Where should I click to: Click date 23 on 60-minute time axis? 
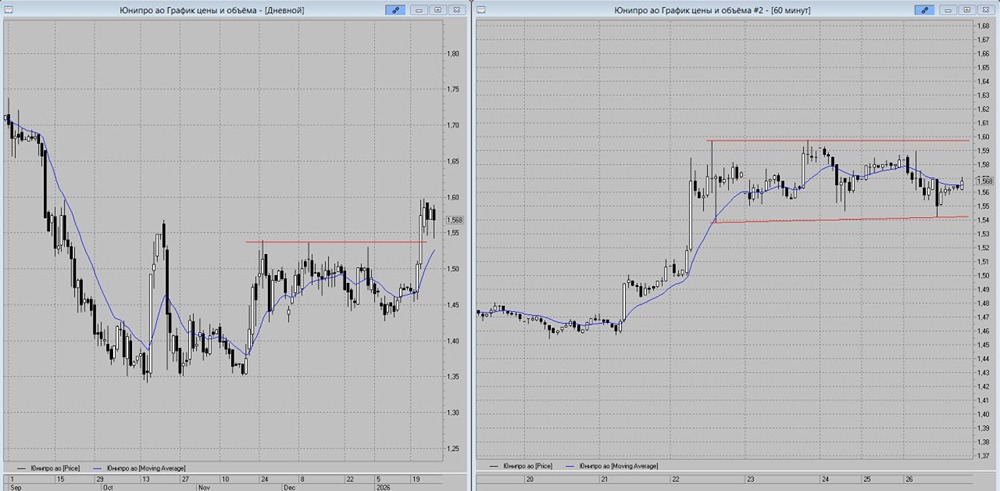(x=751, y=478)
